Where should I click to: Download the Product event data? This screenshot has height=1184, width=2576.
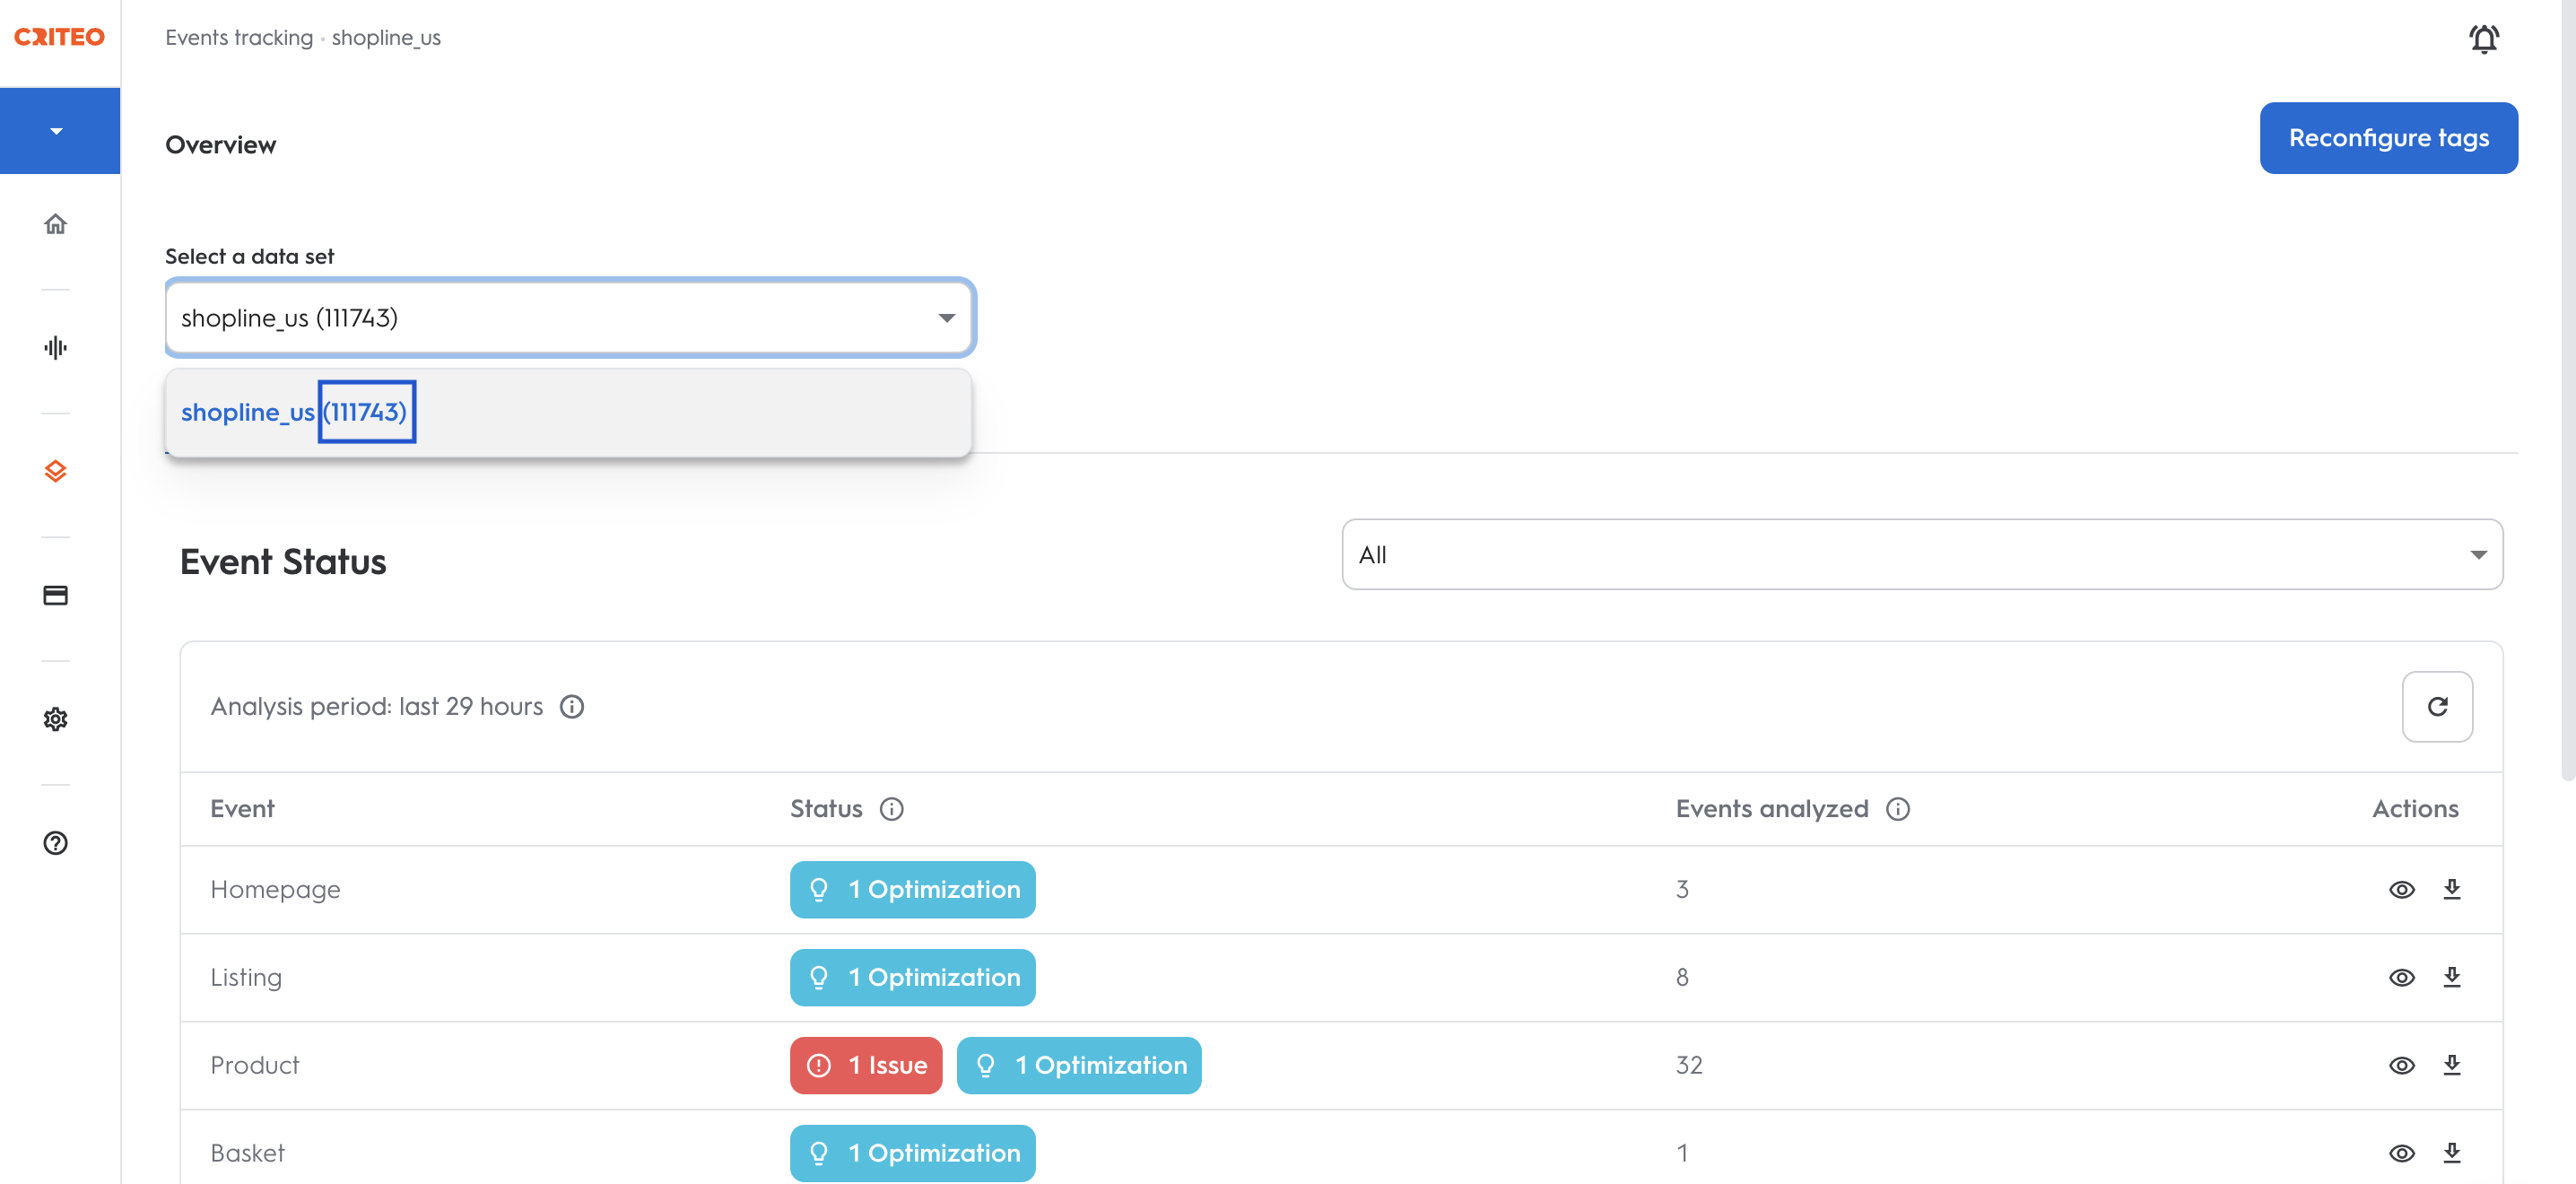pos(2451,1065)
